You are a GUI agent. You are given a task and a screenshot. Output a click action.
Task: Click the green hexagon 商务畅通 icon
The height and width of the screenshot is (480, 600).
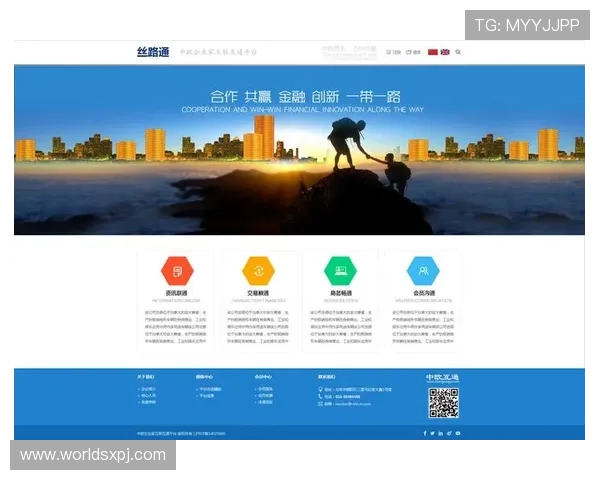[x=341, y=271]
